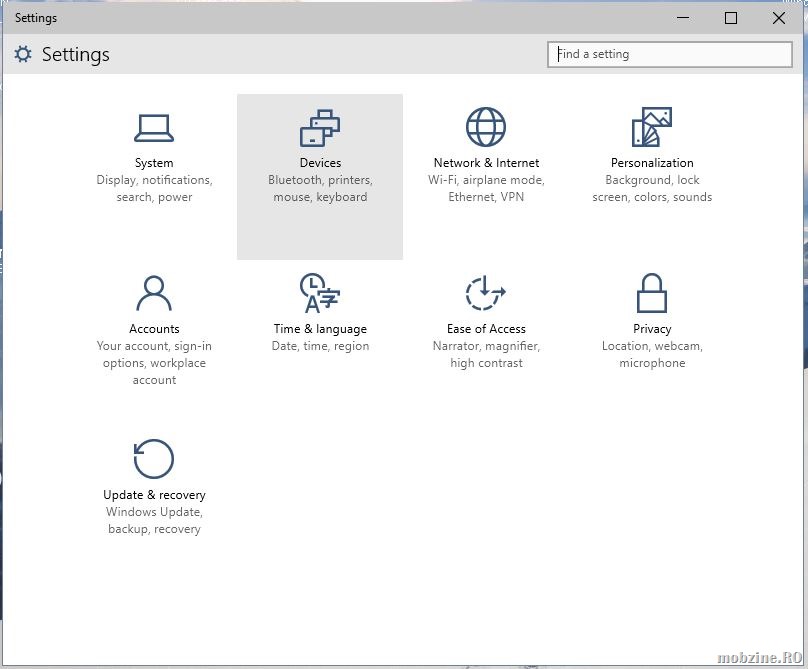The image size is (808, 669).
Task: Click the Accounts person icon
Action: [154, 293]
